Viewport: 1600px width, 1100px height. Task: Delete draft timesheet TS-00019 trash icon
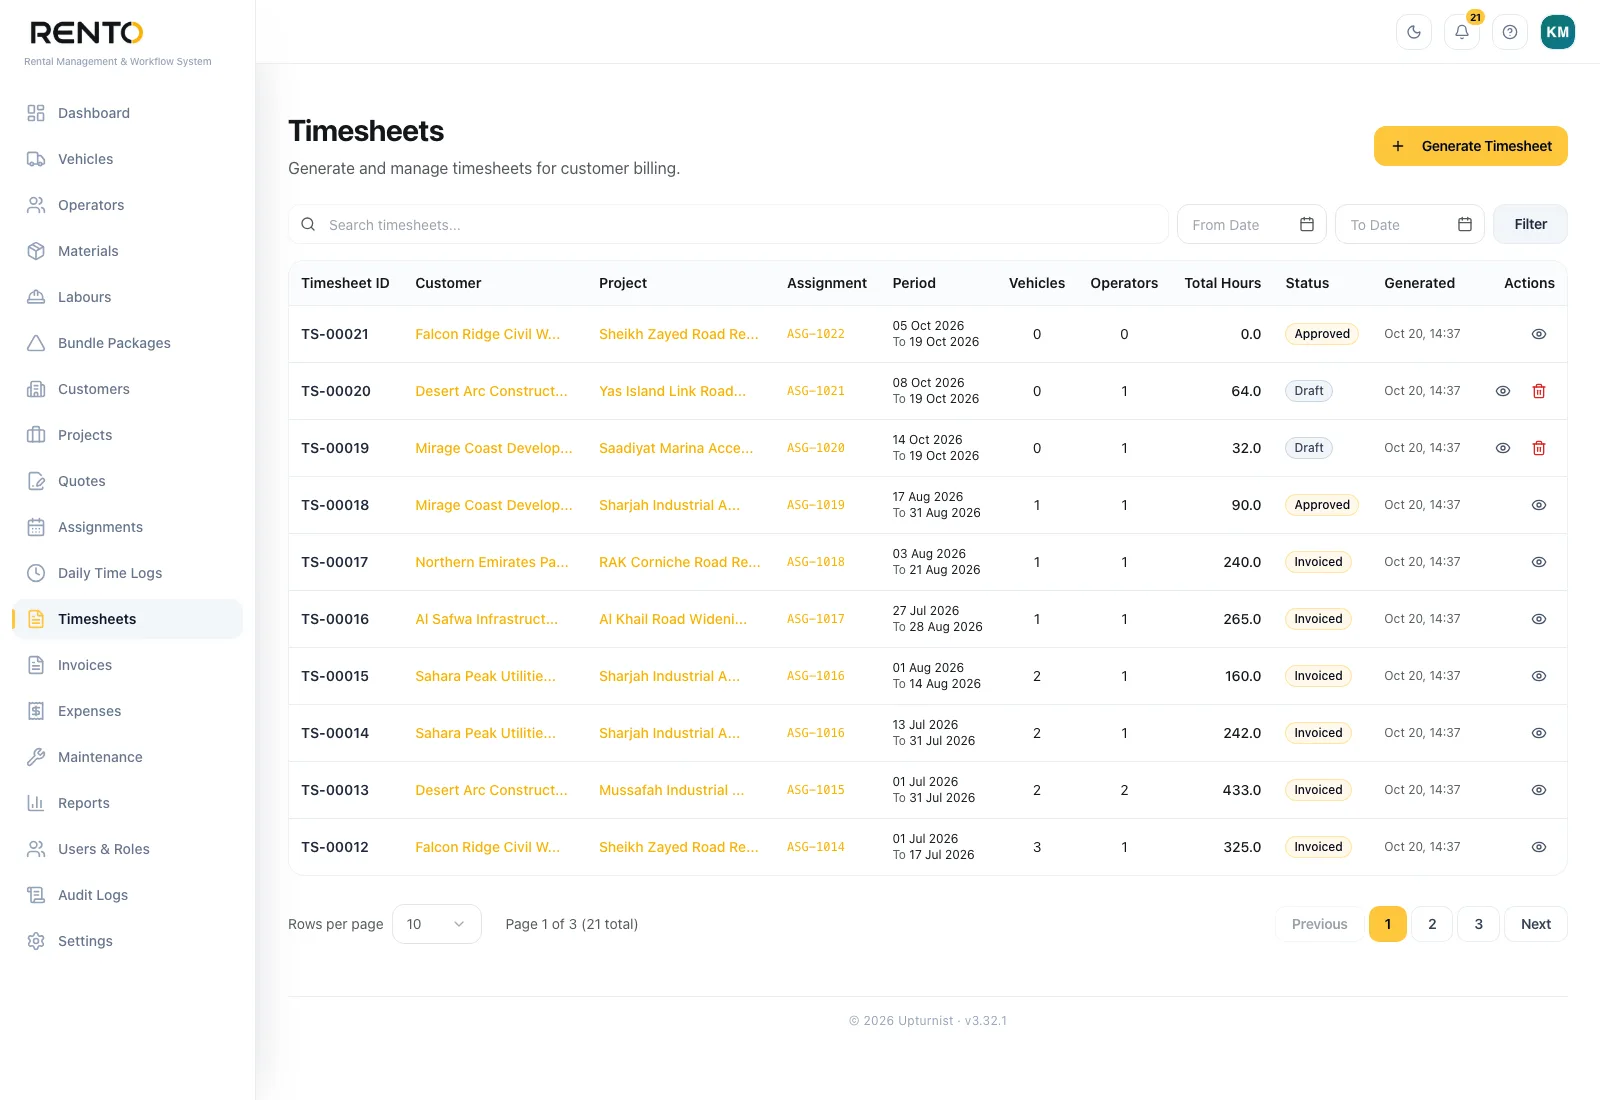click(1539, 448)
